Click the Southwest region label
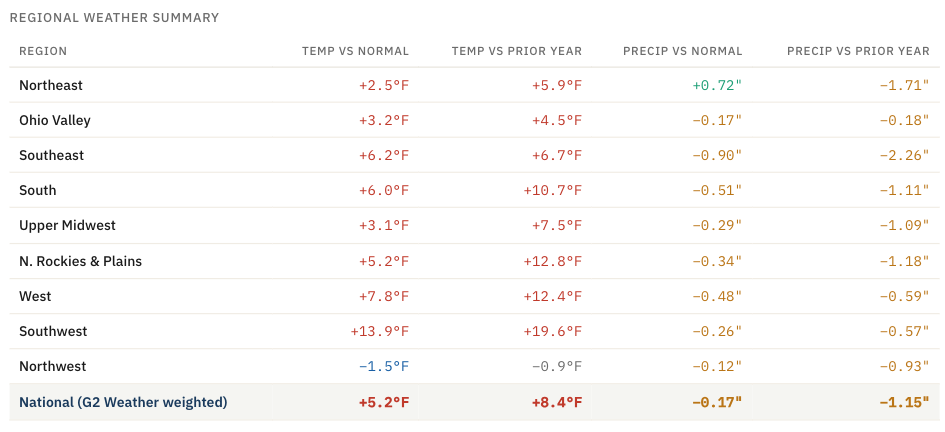 pyautogui.click(x=53, y=331)
